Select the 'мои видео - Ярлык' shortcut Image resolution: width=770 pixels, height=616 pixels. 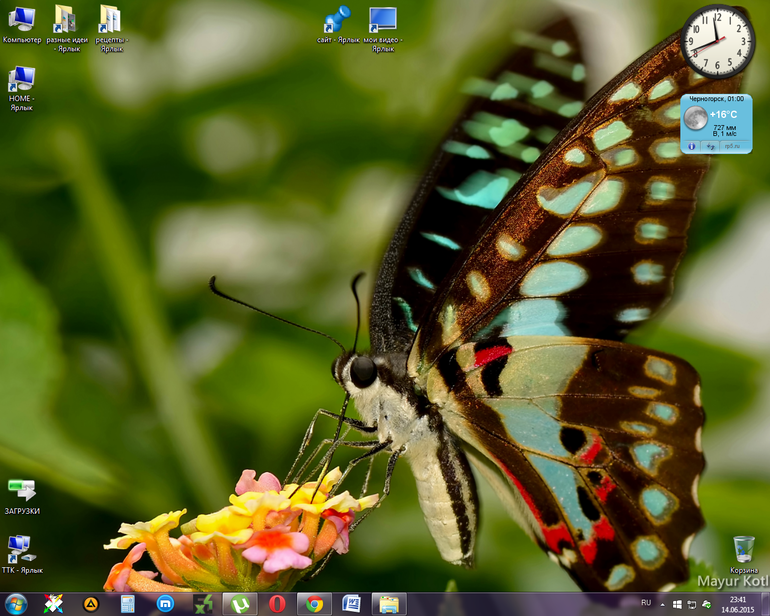click(x=383, y=29)
